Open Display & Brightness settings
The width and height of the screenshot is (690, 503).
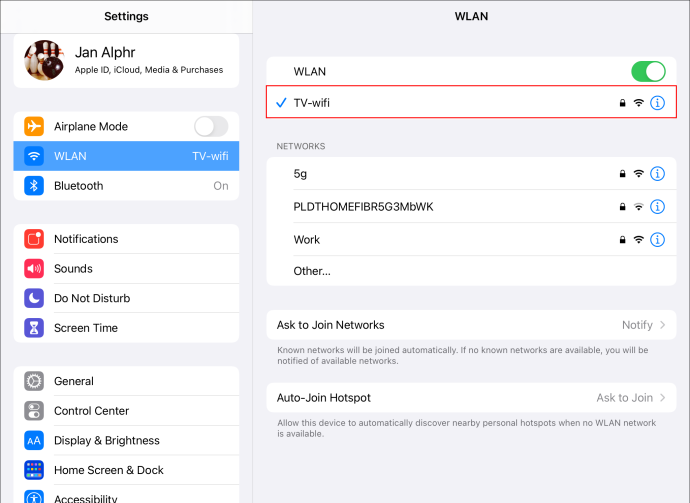click(126, 441)
